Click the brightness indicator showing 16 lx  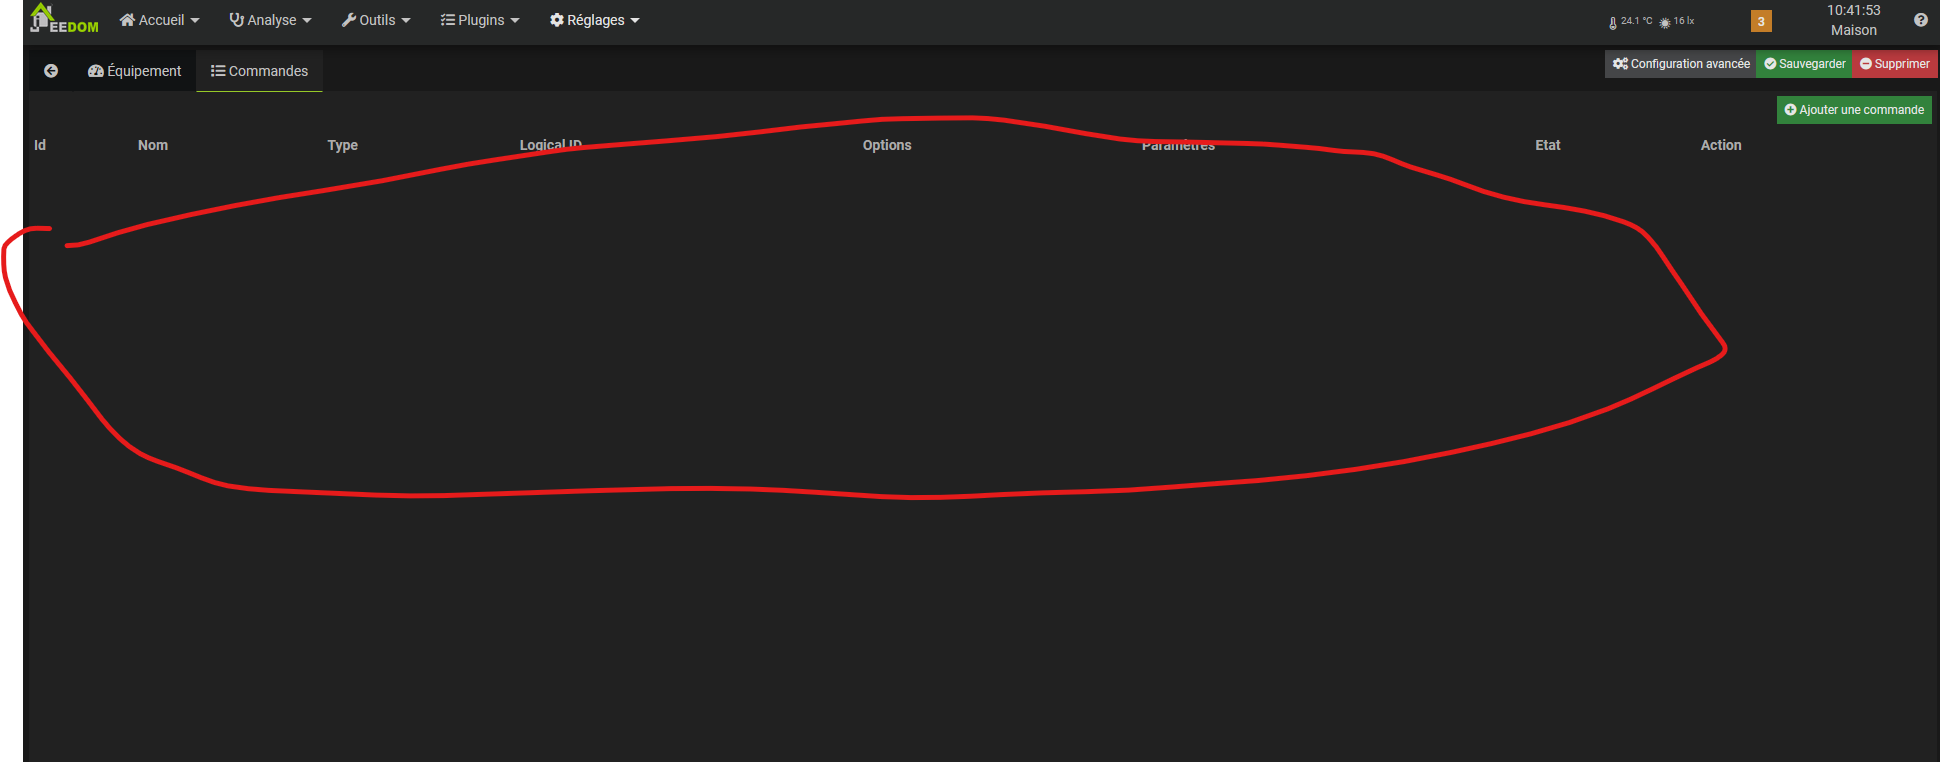click(x=1677, y=21)
